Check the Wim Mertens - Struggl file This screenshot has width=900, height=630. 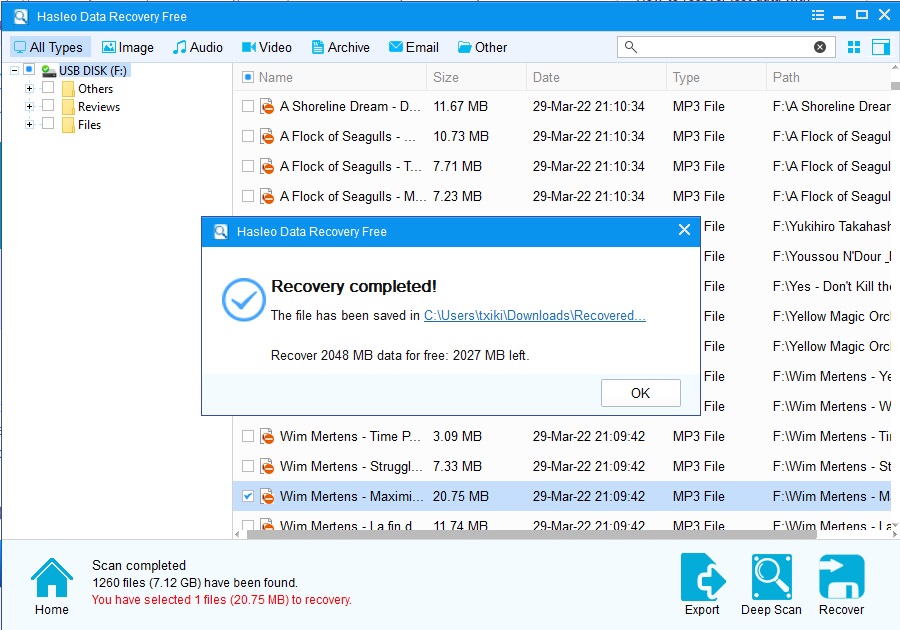click(x=248, y=466)
